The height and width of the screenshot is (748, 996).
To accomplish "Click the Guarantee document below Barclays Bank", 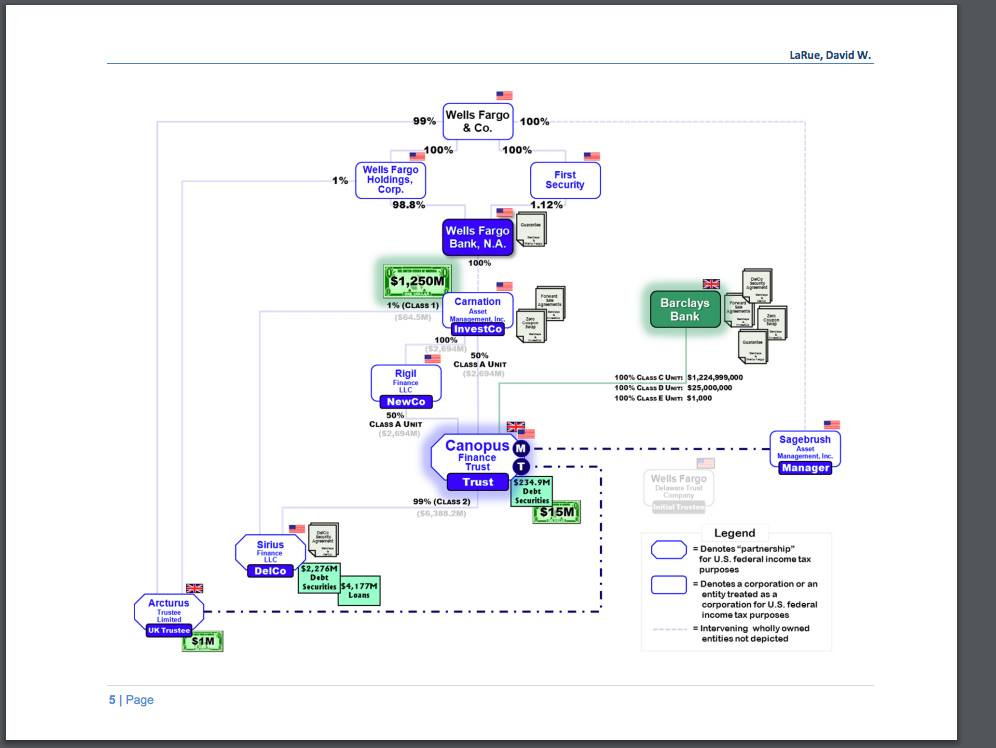I will click(753, 347).
